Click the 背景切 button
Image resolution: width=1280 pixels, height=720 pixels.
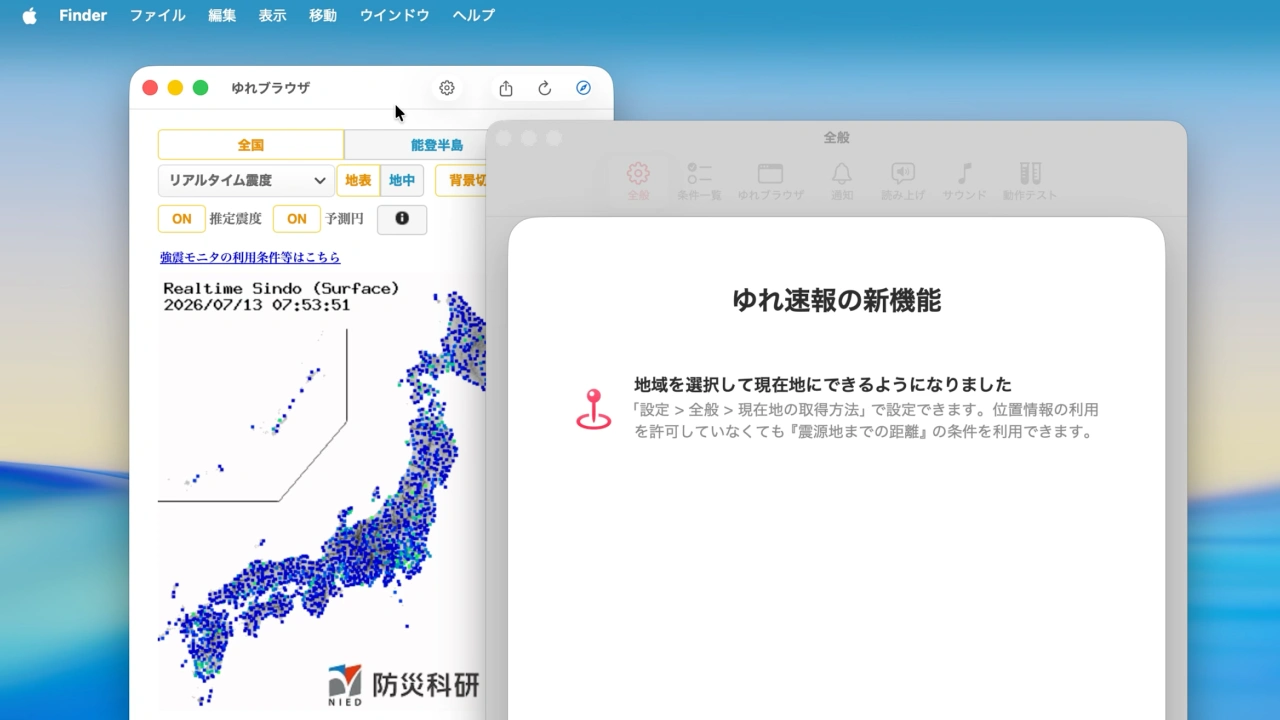coord(461,181)
